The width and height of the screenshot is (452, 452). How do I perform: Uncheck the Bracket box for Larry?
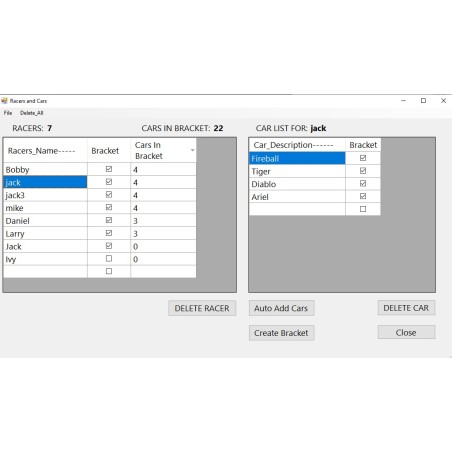pos(109,233)
